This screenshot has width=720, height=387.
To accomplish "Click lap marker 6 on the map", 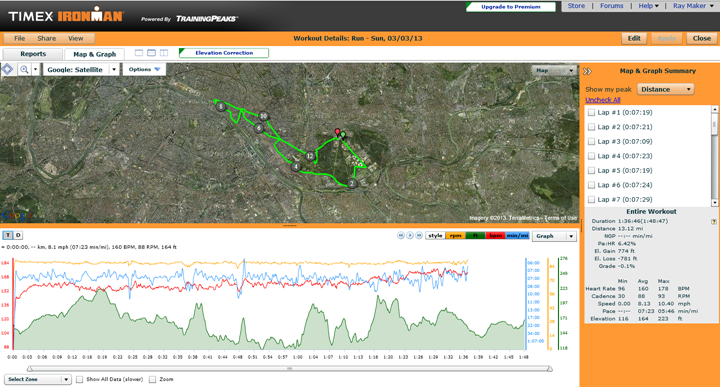I will (259, 128).
